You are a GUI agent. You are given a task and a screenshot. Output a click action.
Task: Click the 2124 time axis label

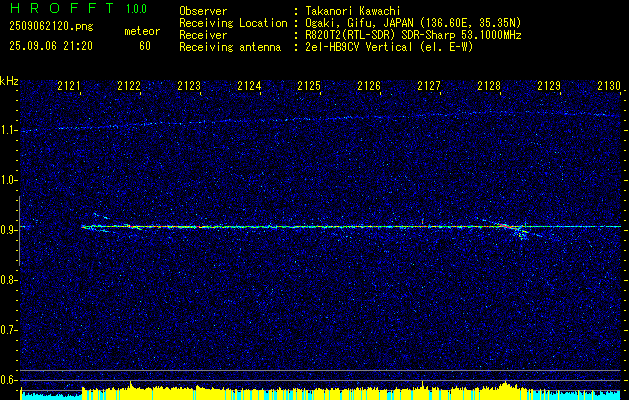(249, 86)
